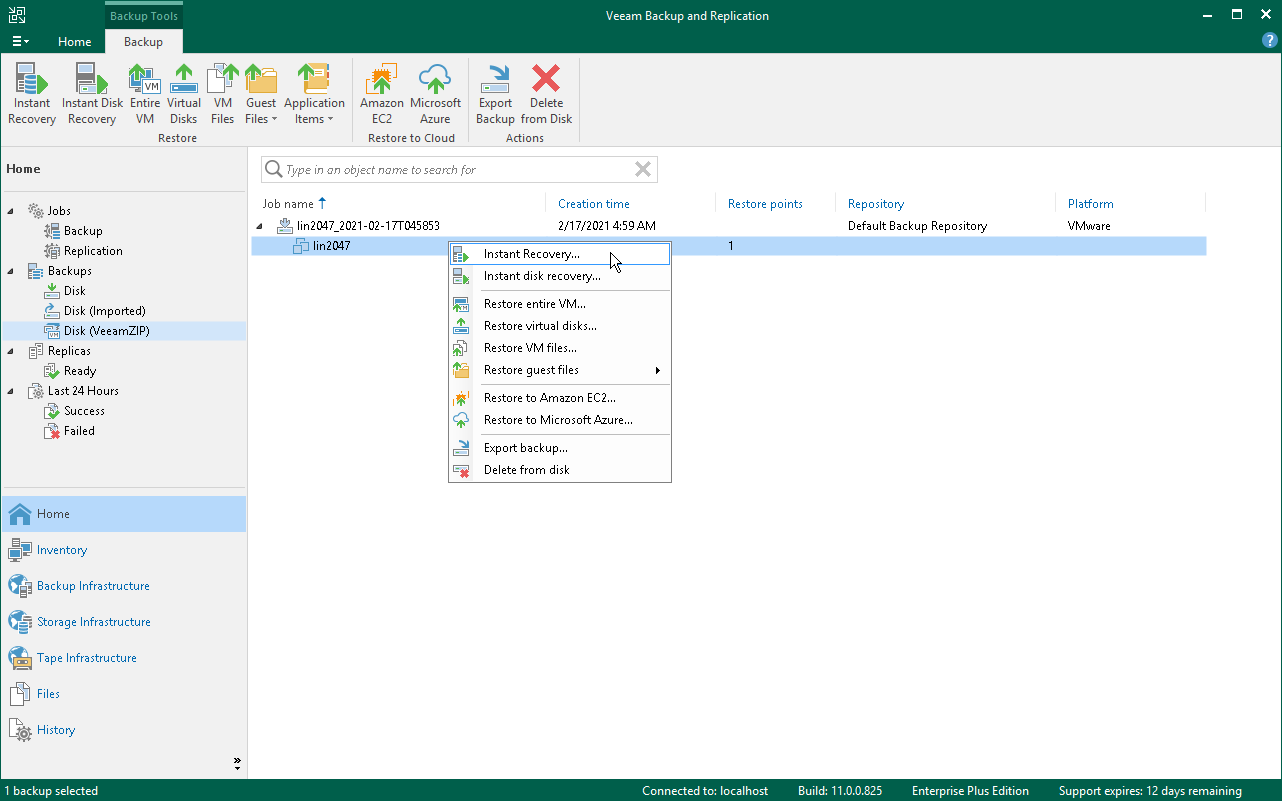1282x801 pixels.
Task: Collapse the lin2047_2021-02-17T045853 job row
Action: [261, 226]
